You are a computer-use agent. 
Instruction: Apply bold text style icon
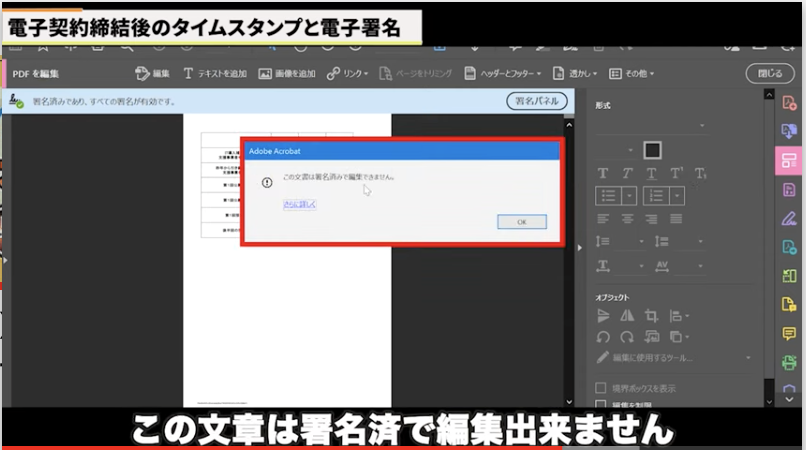pos(603,173)
